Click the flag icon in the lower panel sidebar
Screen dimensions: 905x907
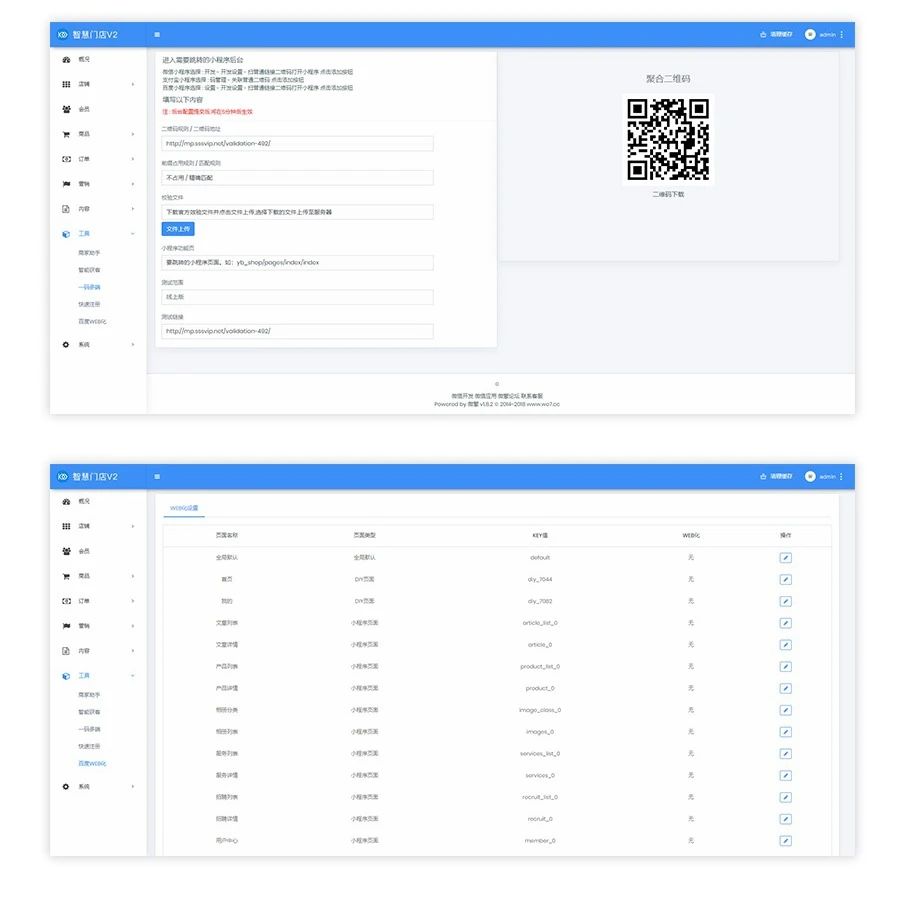pyautogui.click(x=66, y=626)
